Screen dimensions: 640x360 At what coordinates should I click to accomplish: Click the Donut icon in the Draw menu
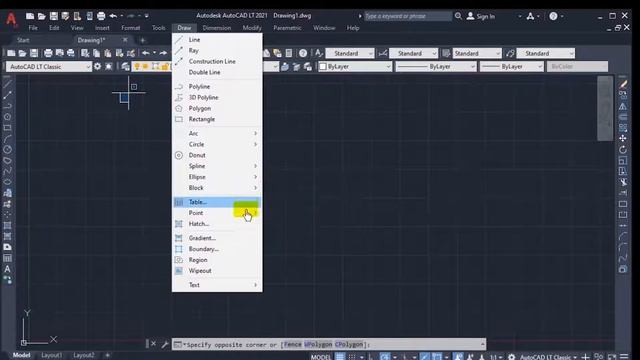click(179, 155)
